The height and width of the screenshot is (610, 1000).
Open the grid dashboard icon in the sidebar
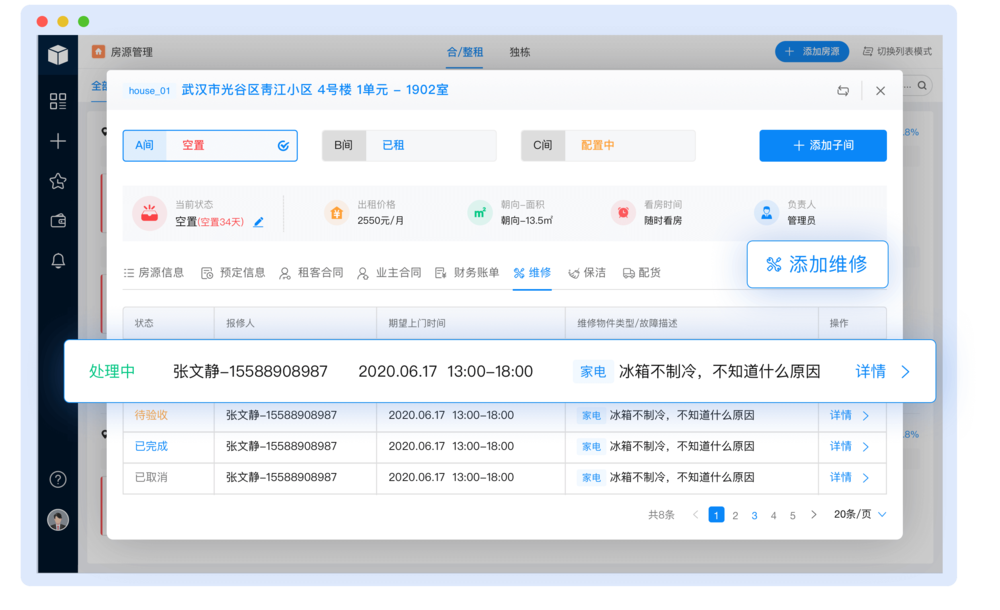58,101
